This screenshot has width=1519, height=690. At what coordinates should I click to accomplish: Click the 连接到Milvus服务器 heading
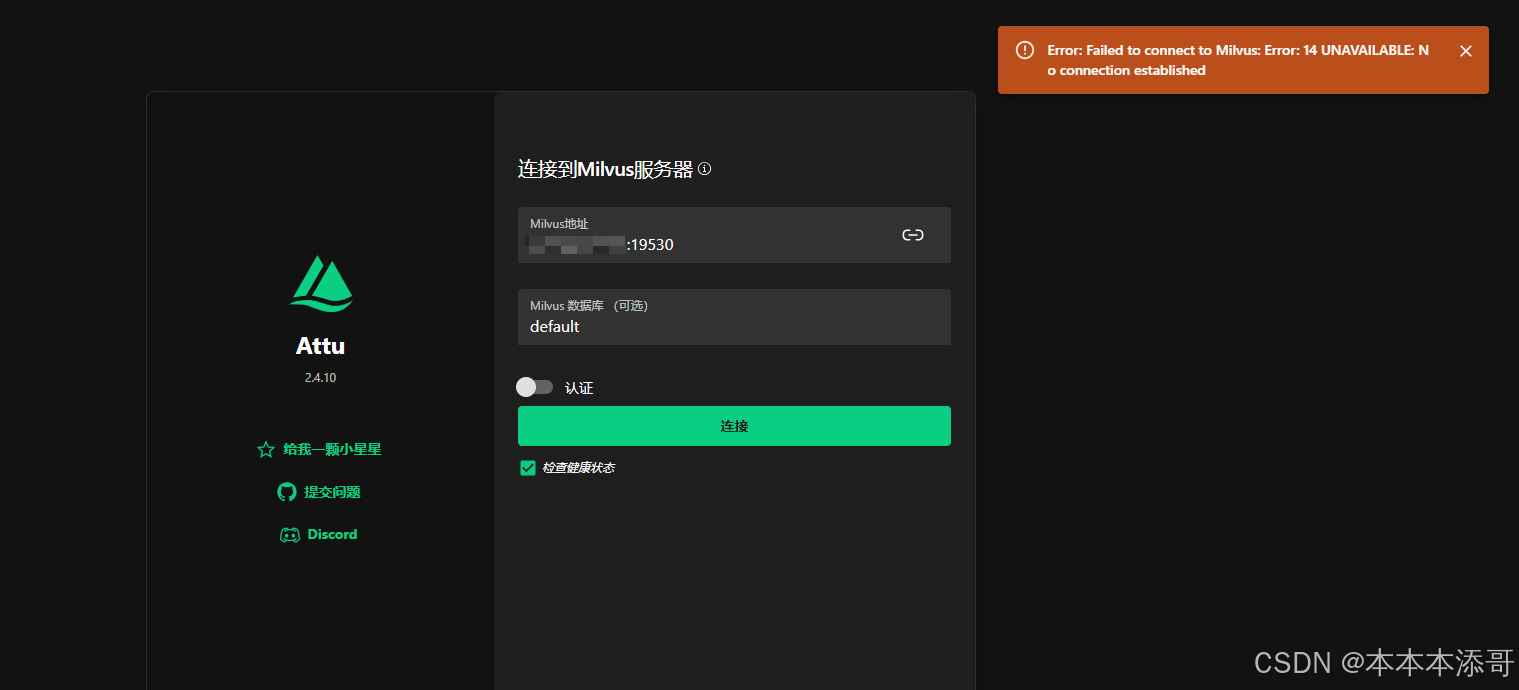point(605,169)
